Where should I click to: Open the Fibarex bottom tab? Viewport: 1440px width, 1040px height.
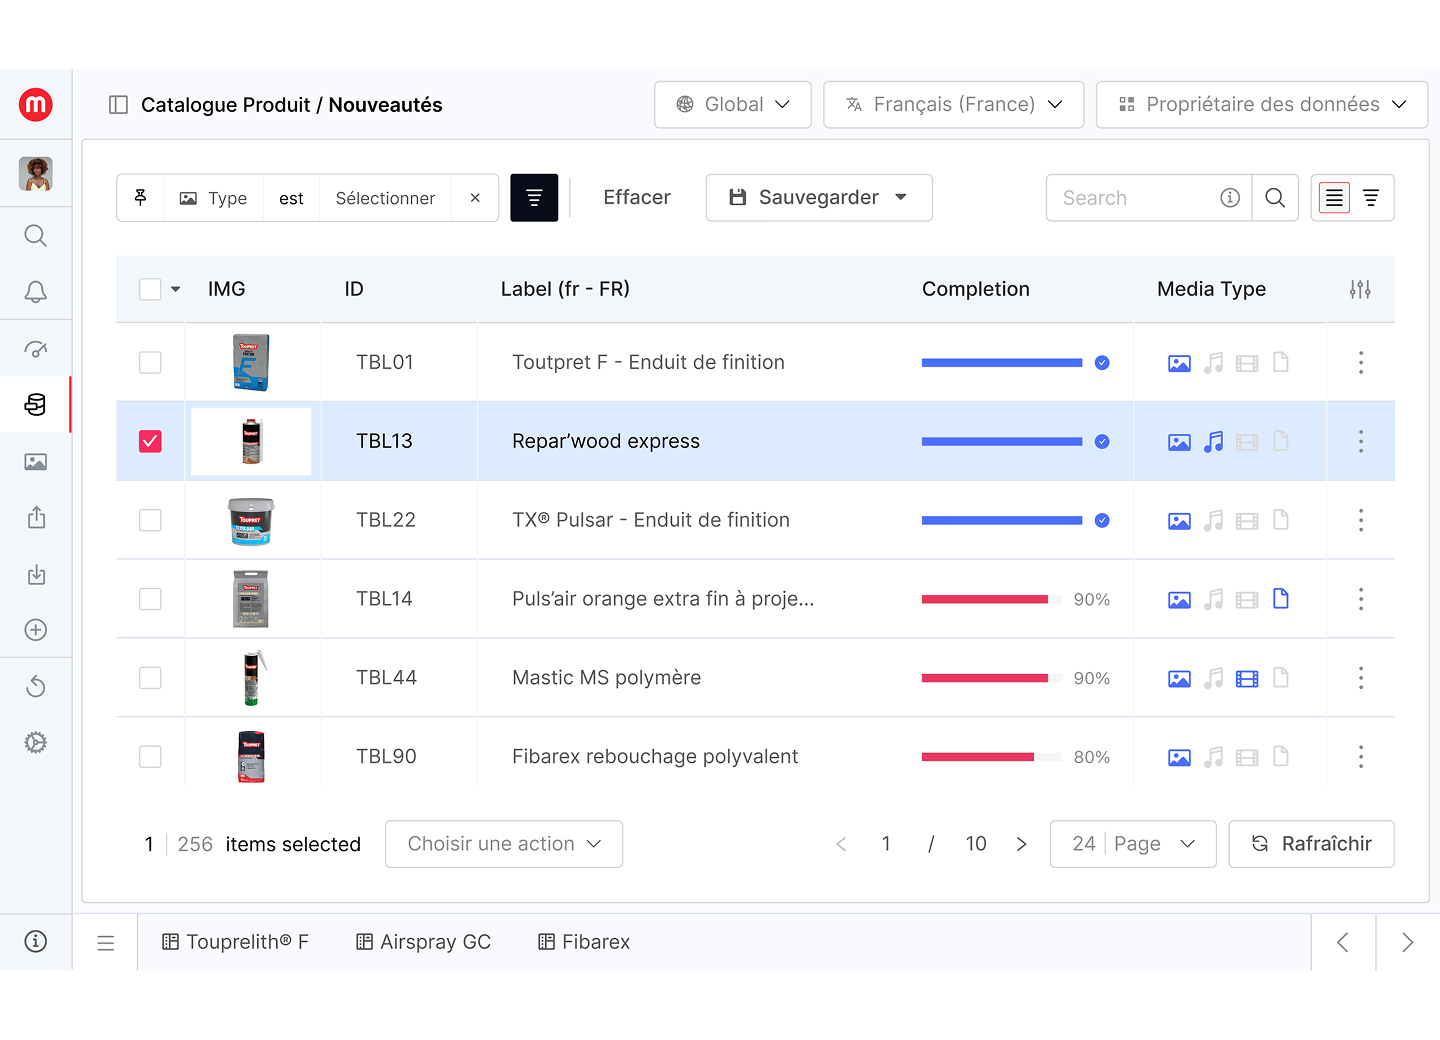tap(584, 942)
